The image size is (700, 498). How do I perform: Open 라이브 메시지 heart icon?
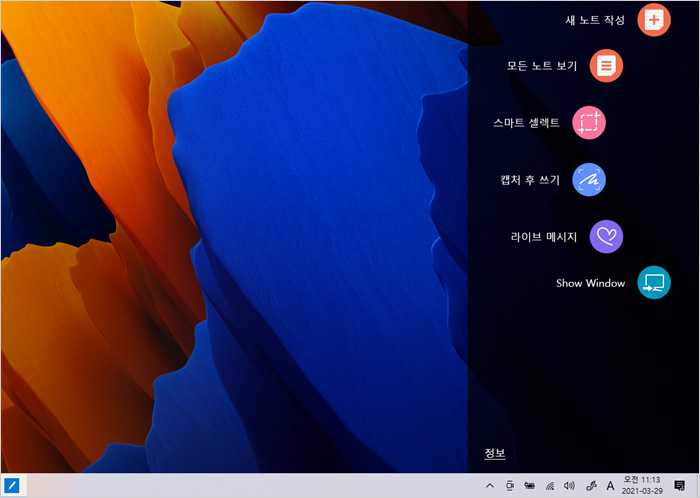coord(606,237)
